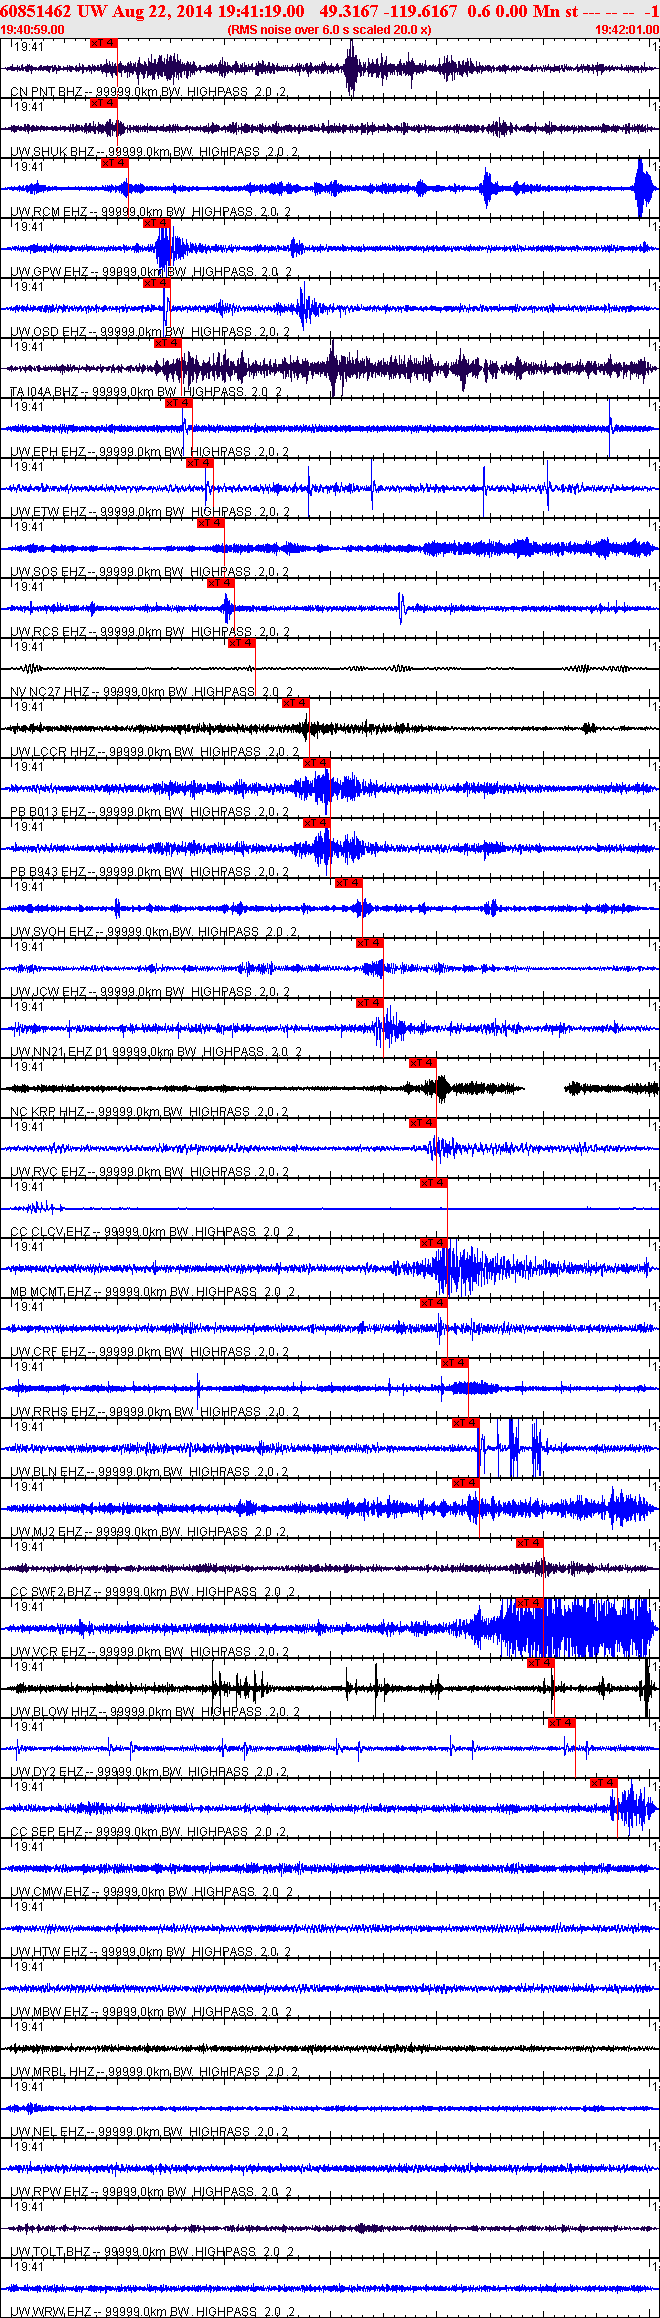Select the SOS station pick marker

pyautogui.click(x=211, y=523)
